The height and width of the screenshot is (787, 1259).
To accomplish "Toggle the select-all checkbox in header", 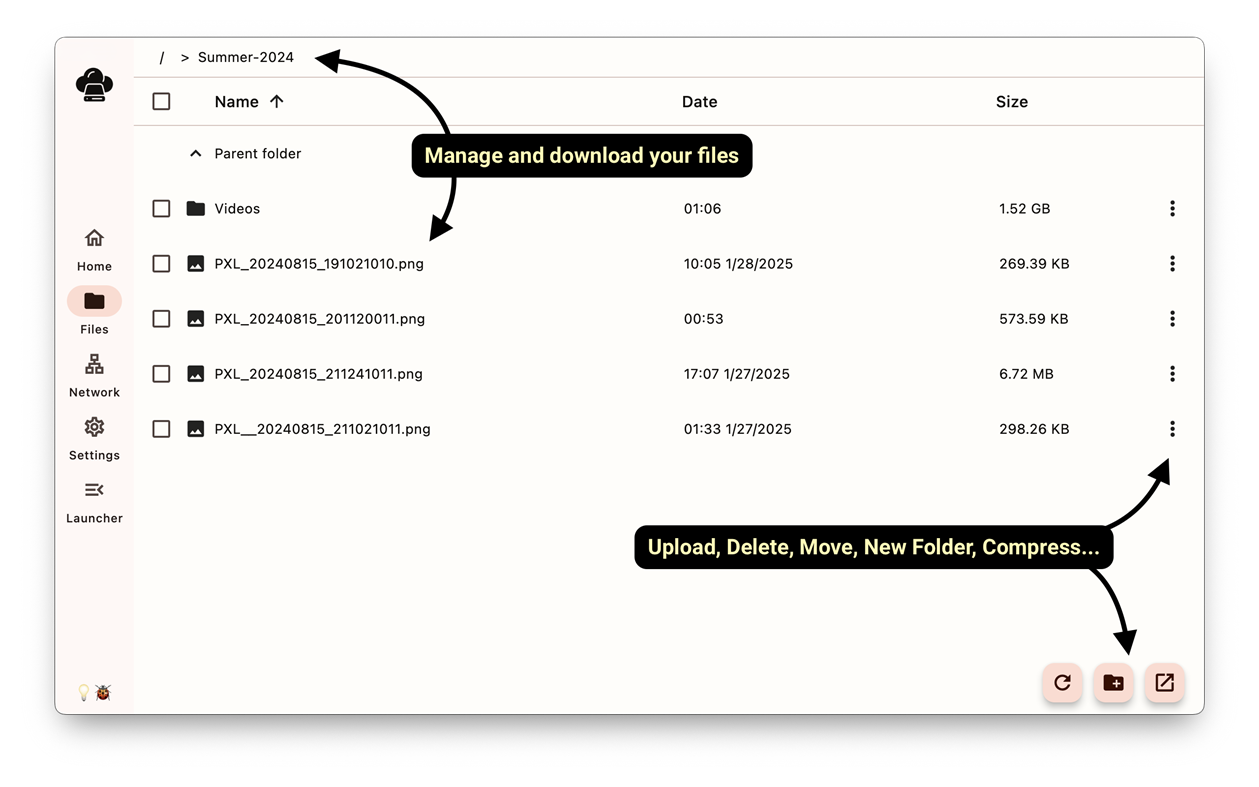I will pyautogui.click(x=161, y=101).
